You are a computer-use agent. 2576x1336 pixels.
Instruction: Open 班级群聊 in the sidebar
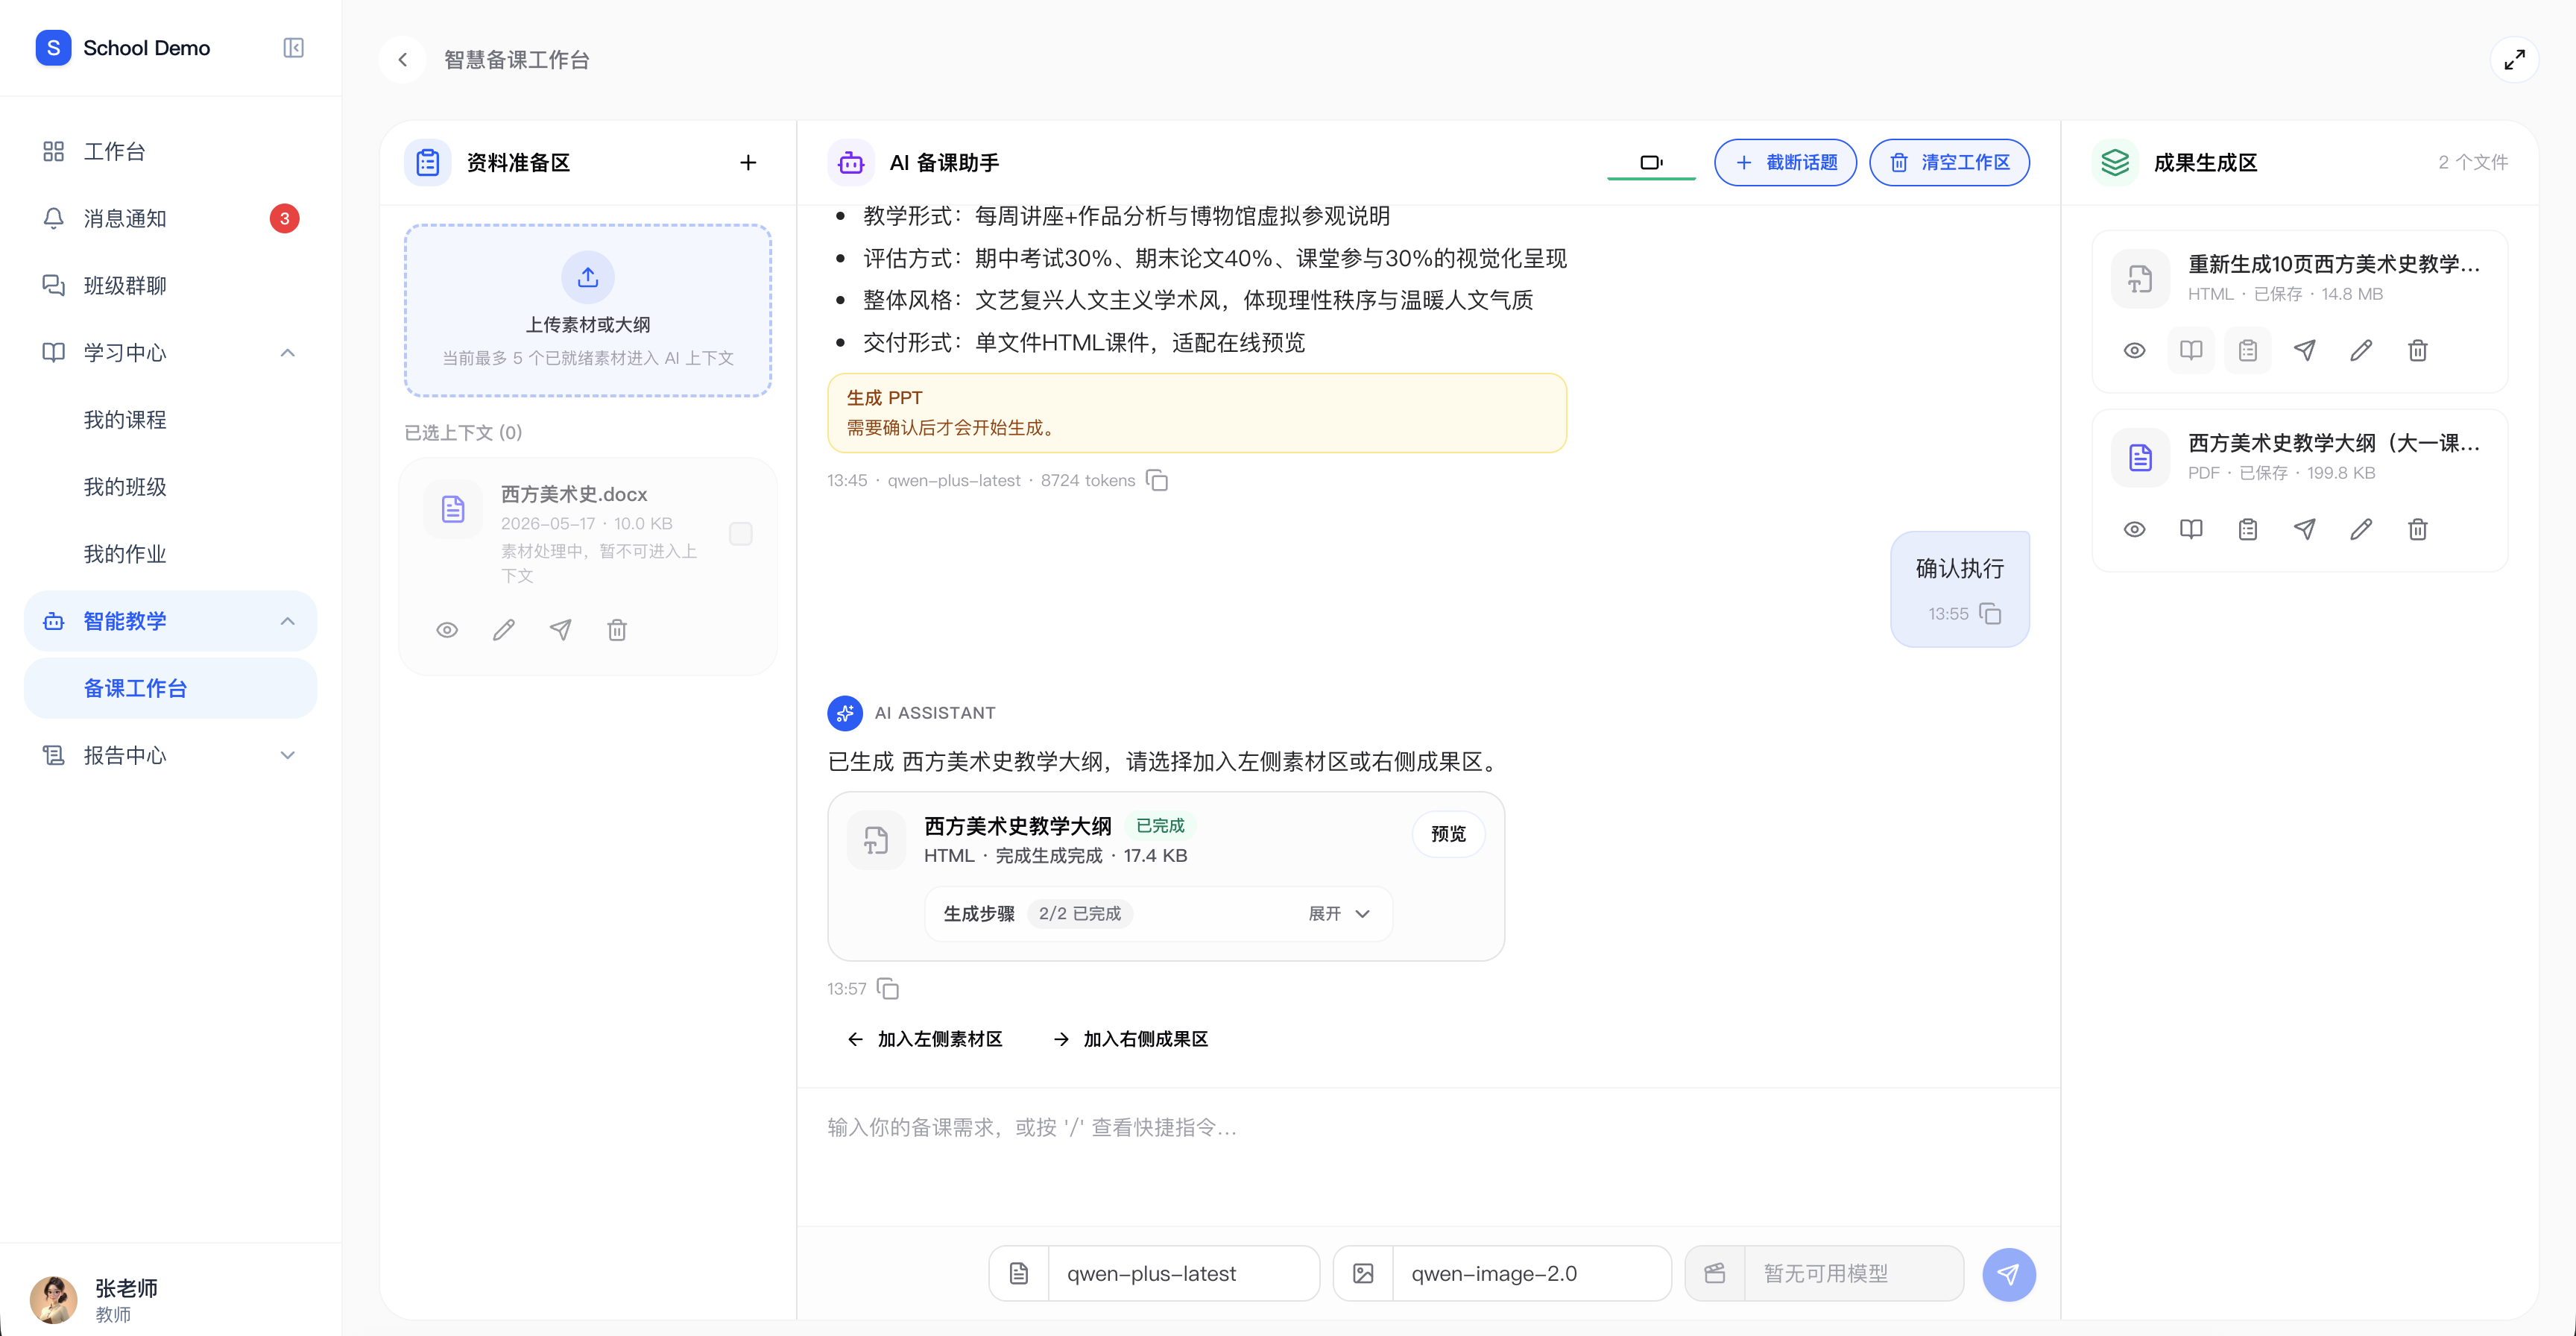tap(170, 285)
